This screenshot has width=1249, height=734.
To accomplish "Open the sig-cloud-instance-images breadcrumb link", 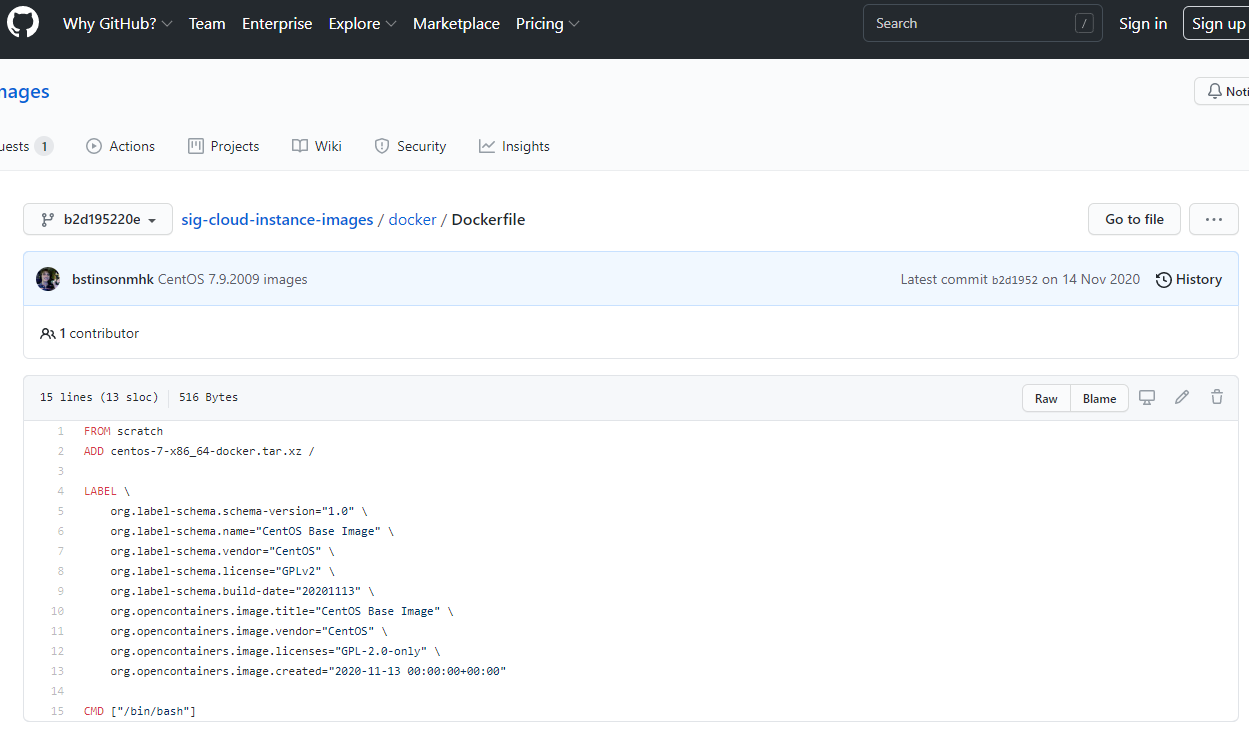I will (277, 219).
